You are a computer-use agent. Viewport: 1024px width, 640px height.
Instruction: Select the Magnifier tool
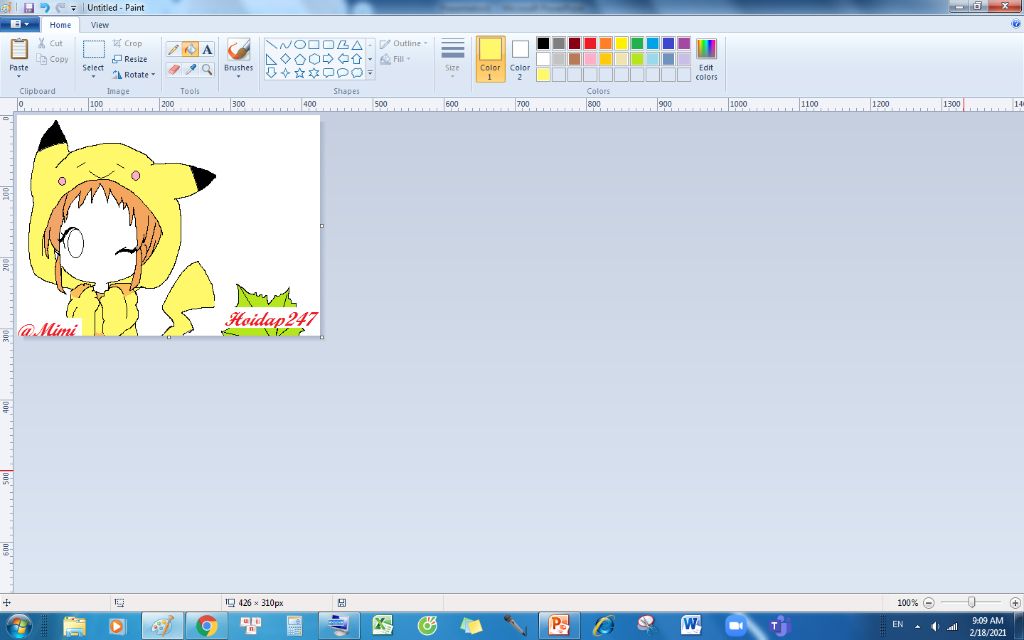pos(207,69)
